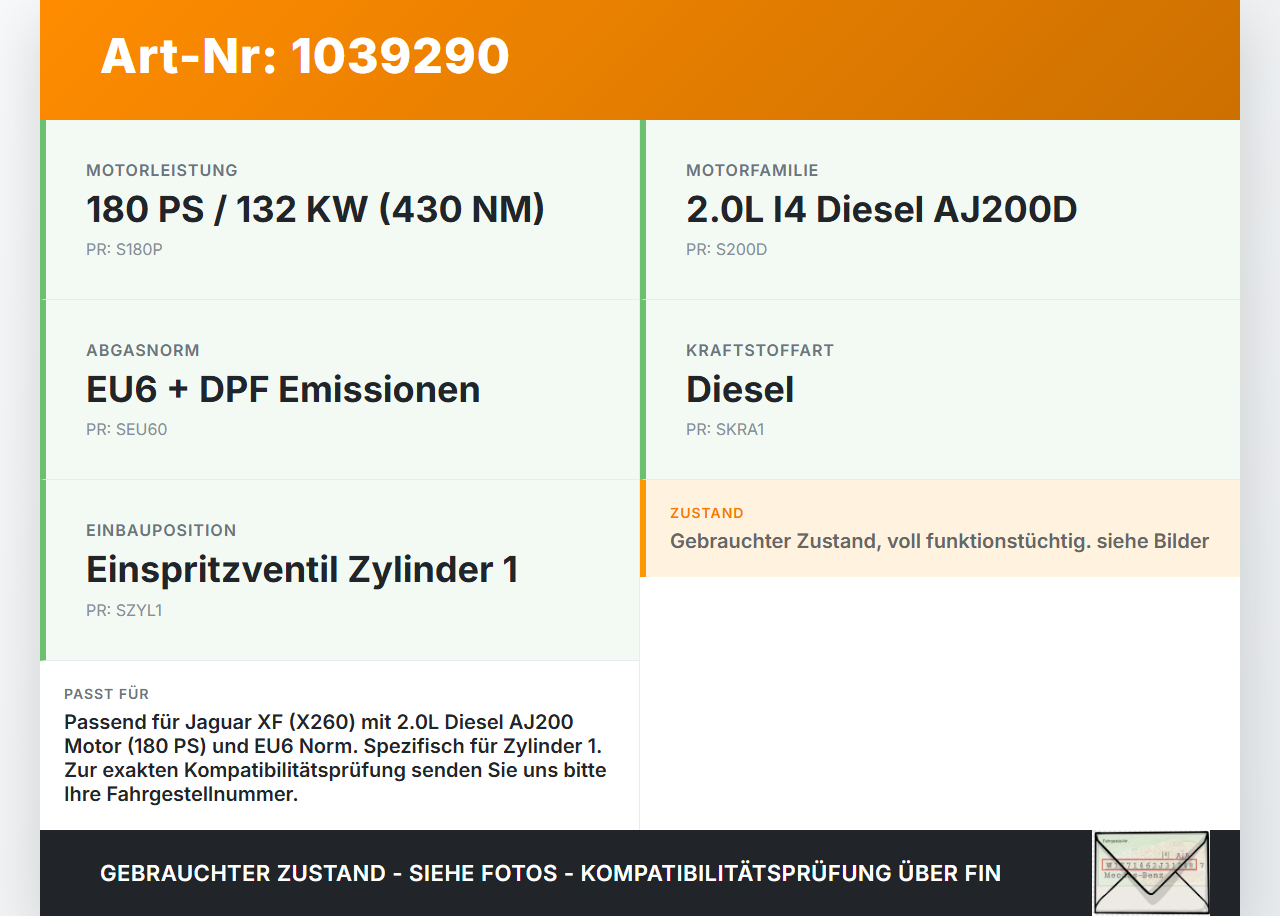Select the PR: S180P code text
The image size is (1280, 916).
(x=124, y=250)
